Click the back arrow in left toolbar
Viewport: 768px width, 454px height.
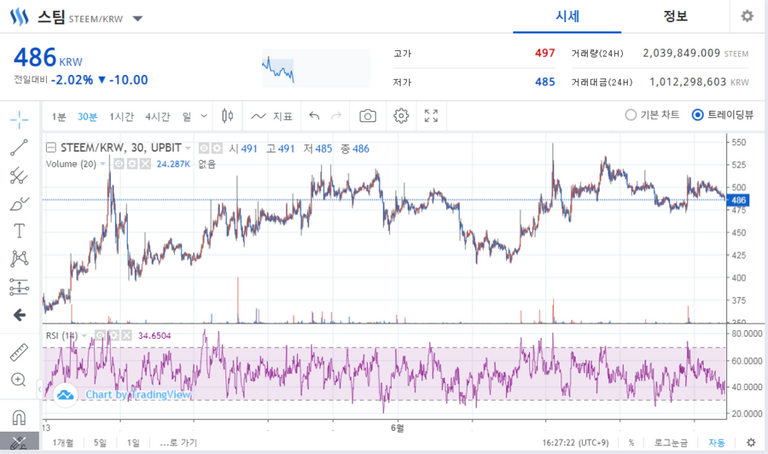[x=19, y=314]
